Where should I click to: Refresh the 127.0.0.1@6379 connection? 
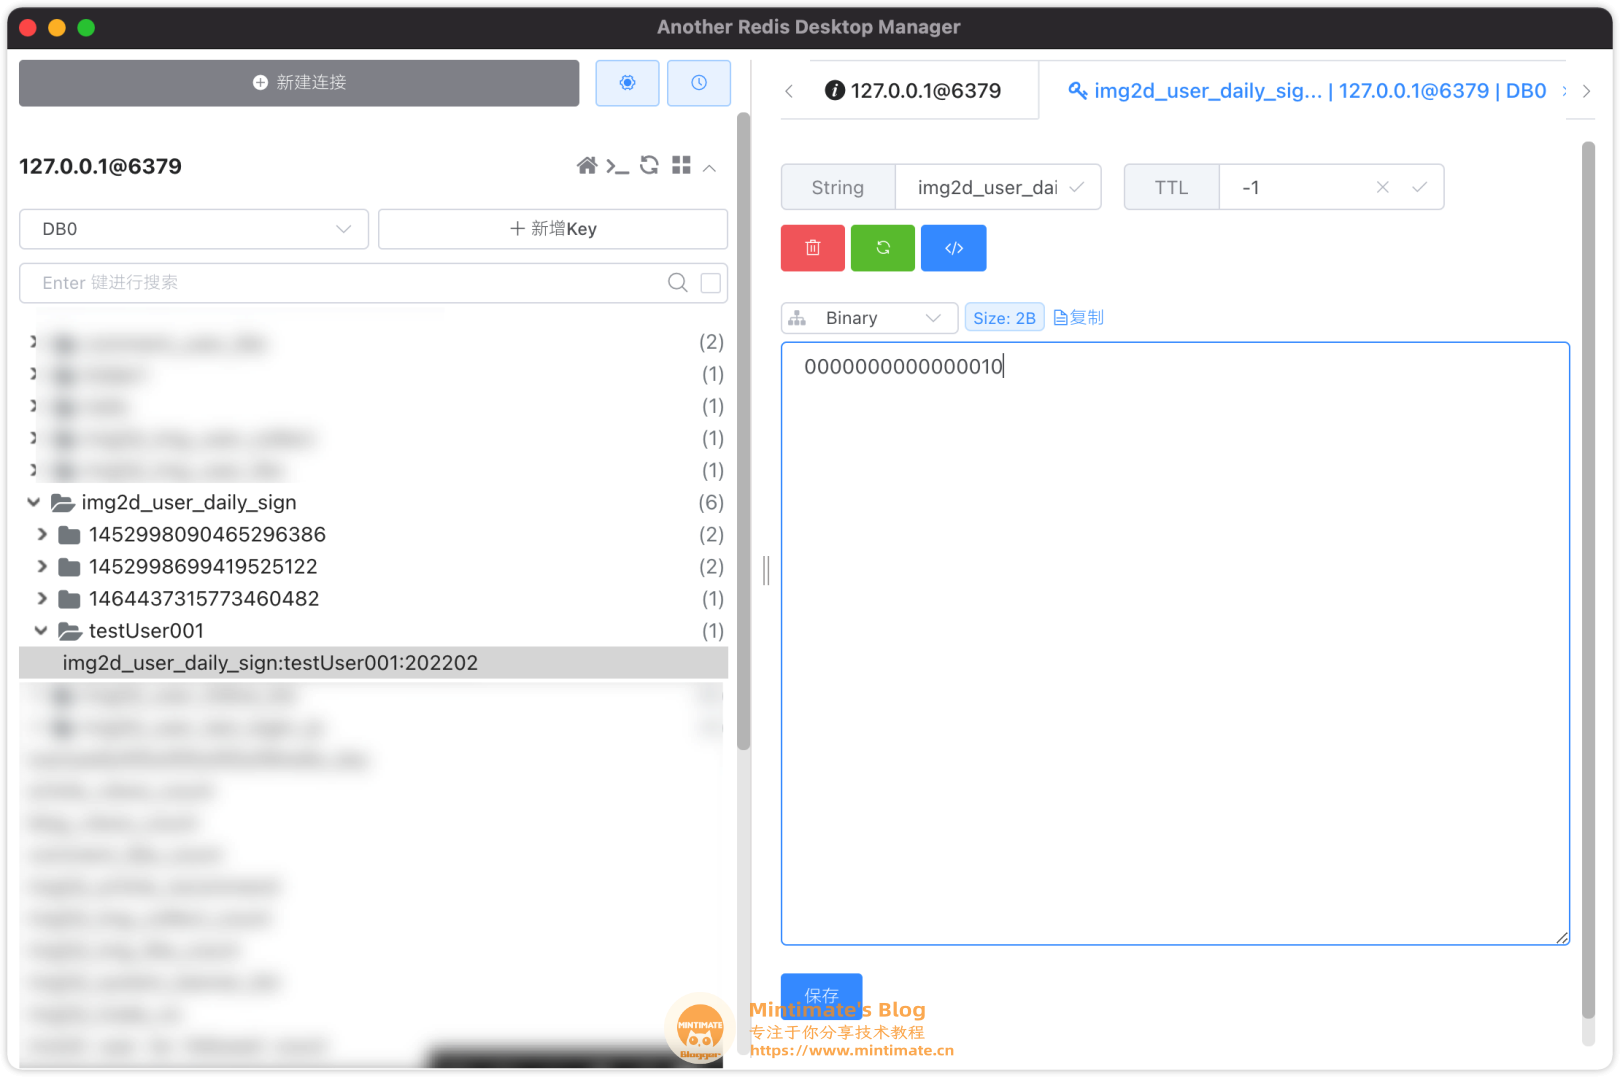click(649, 165)
